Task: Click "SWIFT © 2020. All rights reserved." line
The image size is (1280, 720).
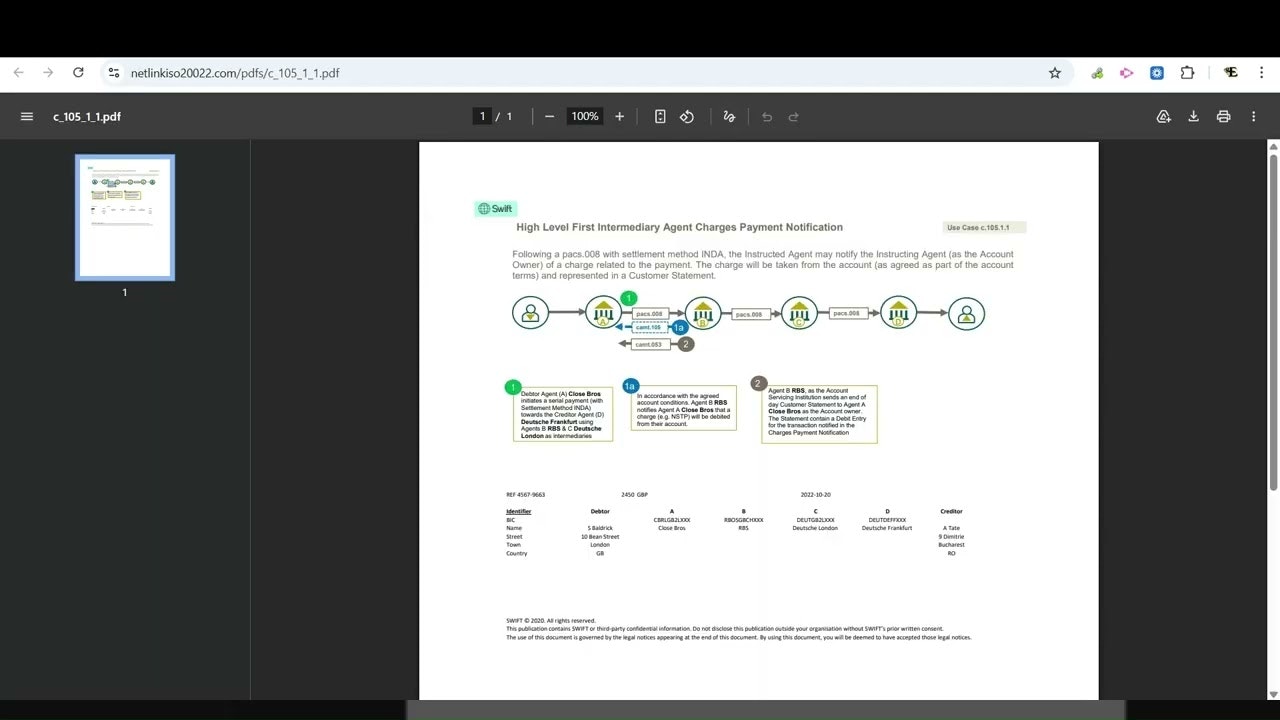Action: coord(550,620)
